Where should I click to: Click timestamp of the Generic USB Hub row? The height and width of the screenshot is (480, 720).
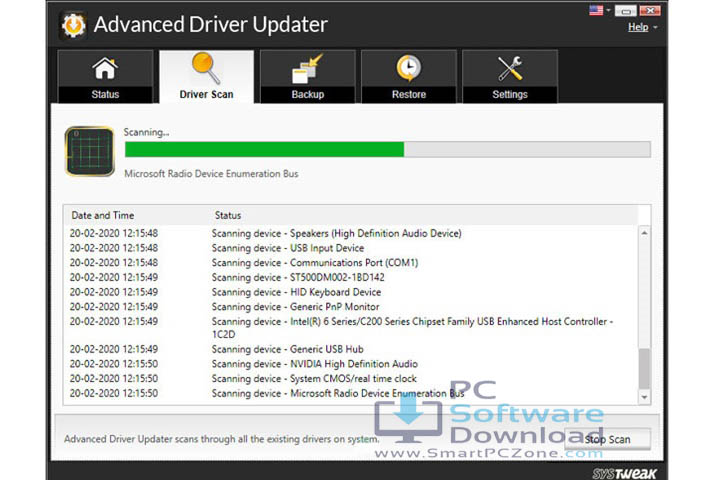coord(114,349)
